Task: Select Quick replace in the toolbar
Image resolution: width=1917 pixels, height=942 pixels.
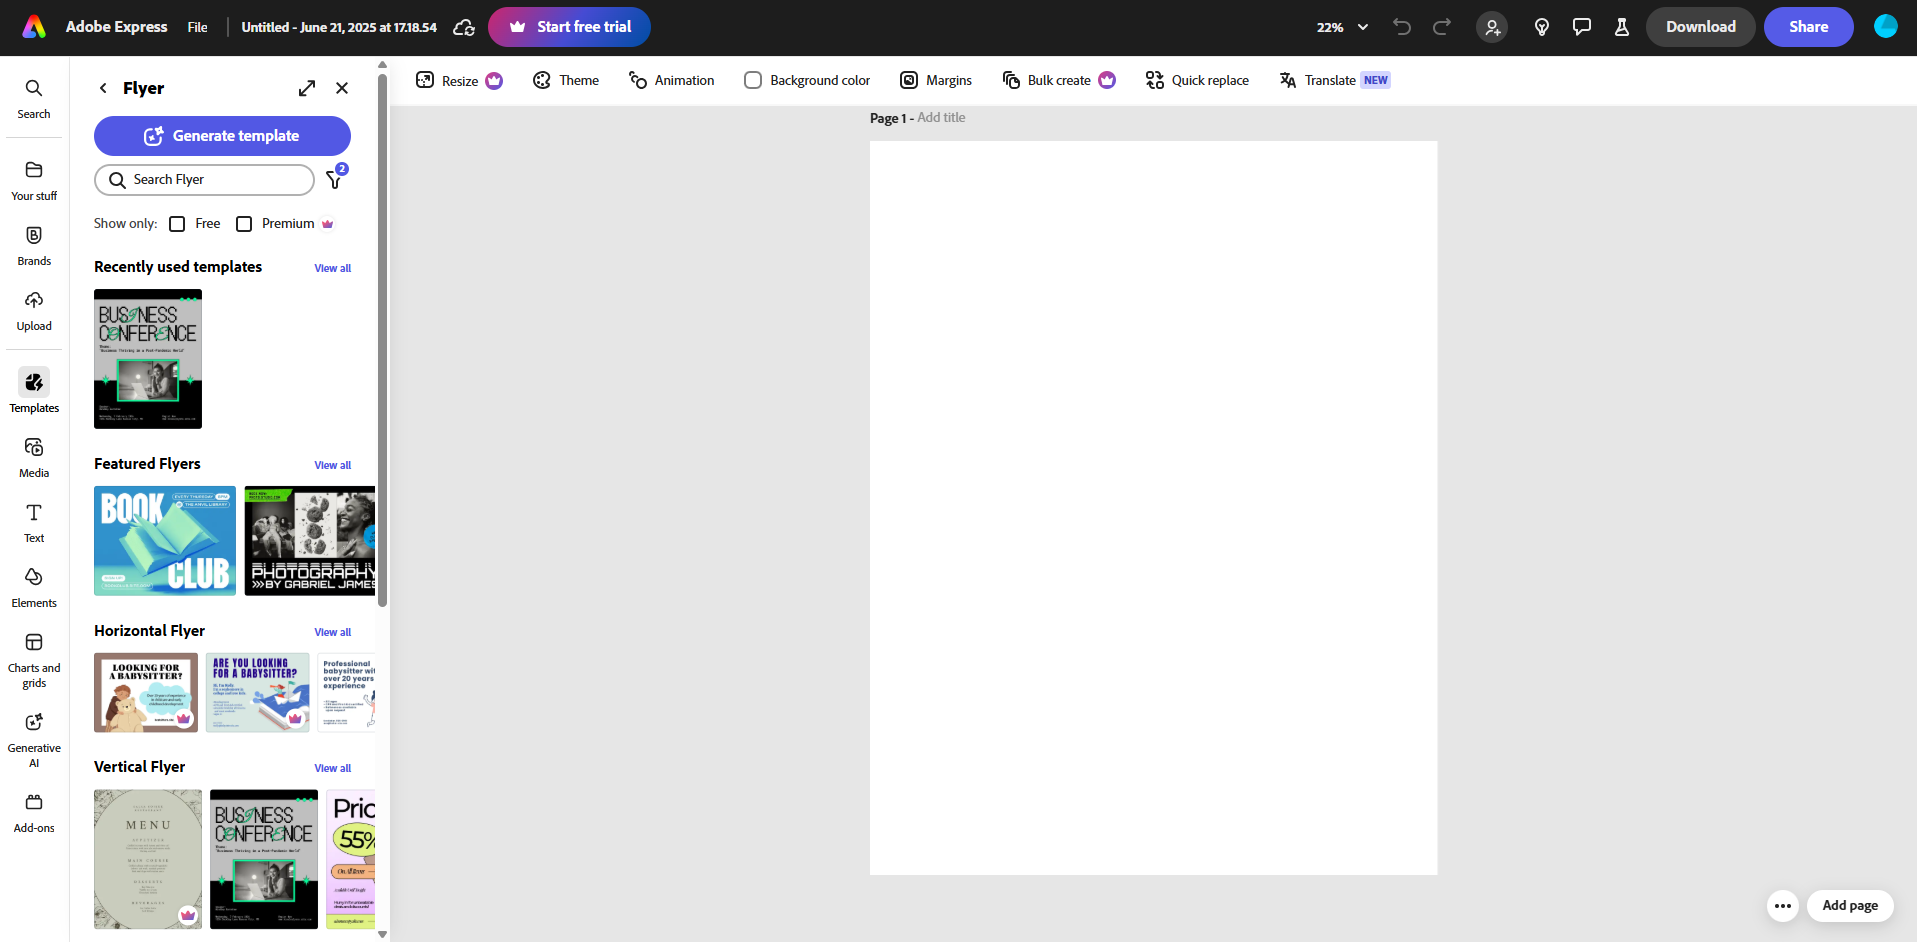Action: [1197, 80]
